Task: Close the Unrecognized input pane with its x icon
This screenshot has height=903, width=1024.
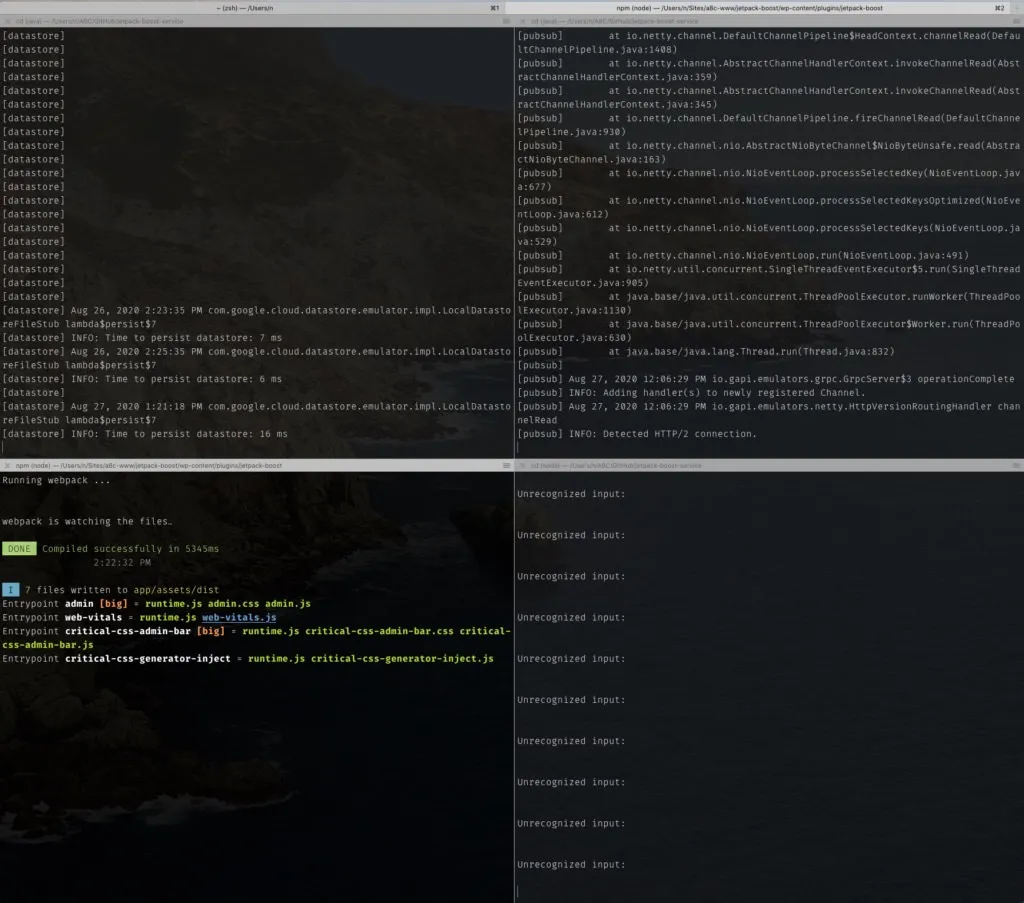Action: 522,466
